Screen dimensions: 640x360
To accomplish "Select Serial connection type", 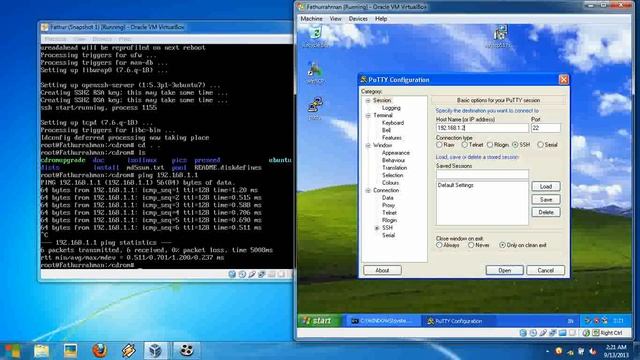I will (x=540, y=145).
